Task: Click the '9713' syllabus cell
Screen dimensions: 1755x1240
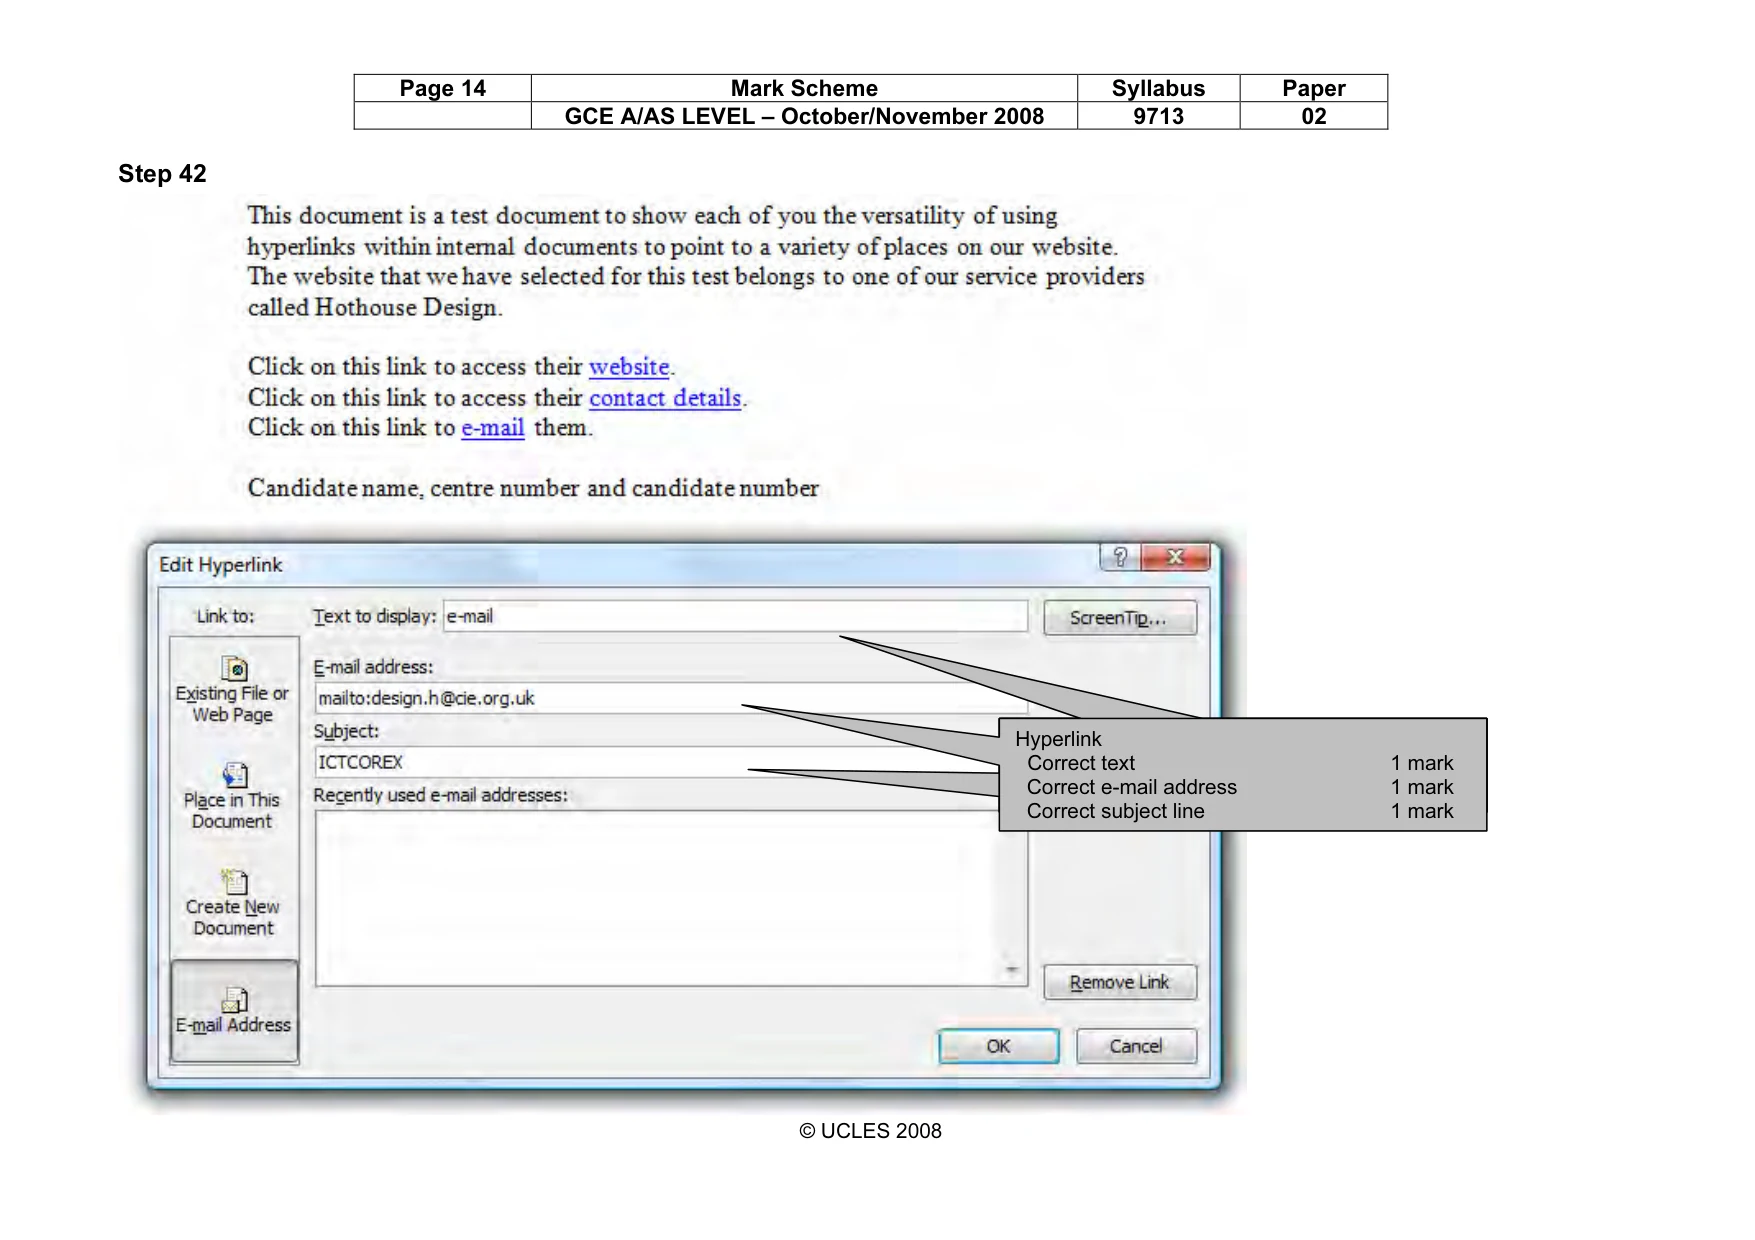Action: (1158, 116)
